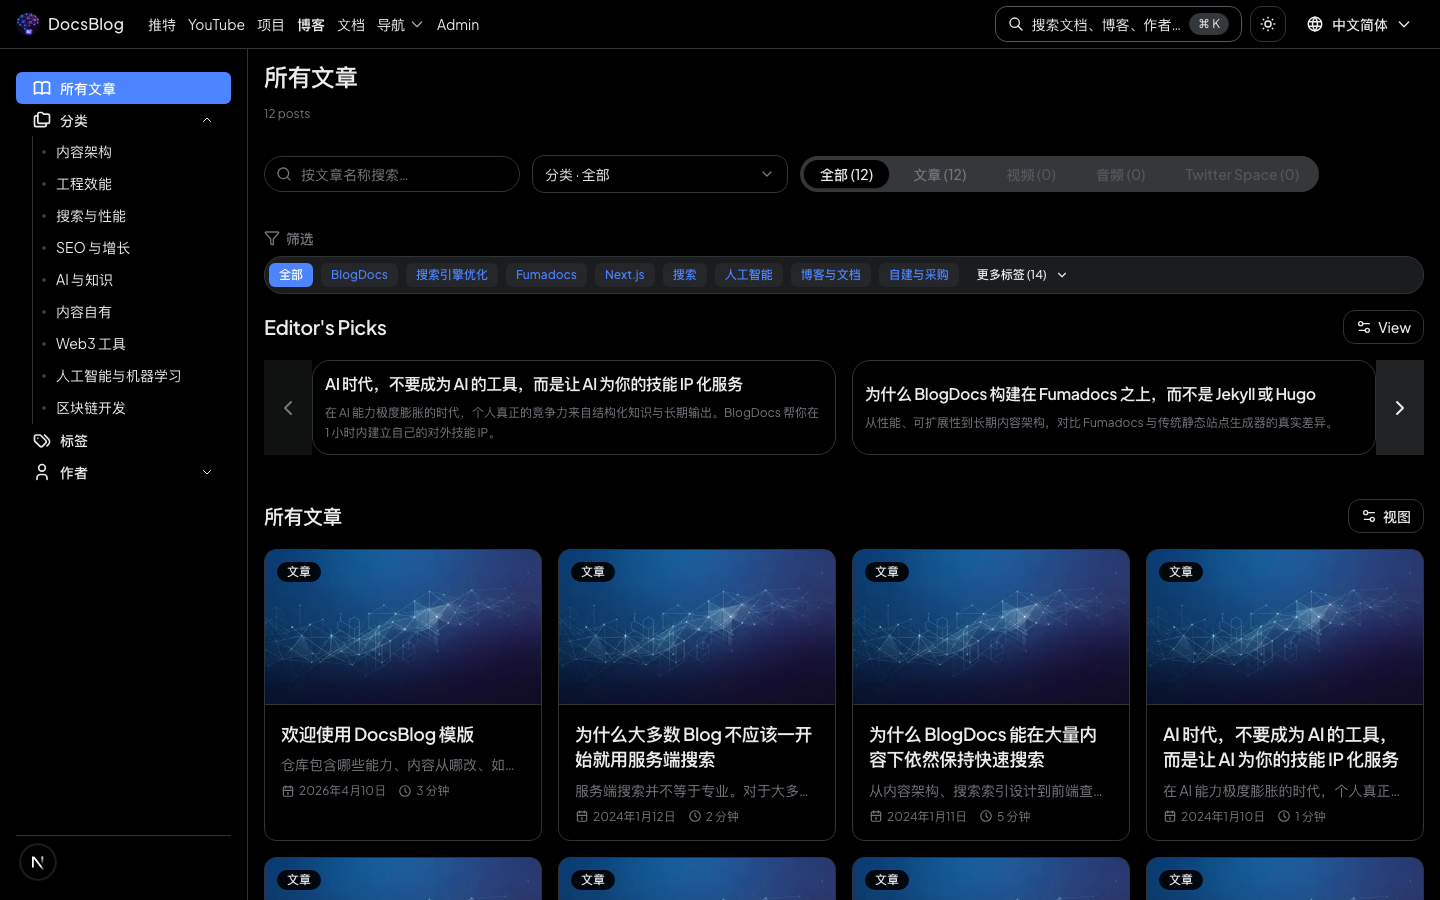
Task: Click the DocsBlog logo icon
Action: click(x=28, y=24)
